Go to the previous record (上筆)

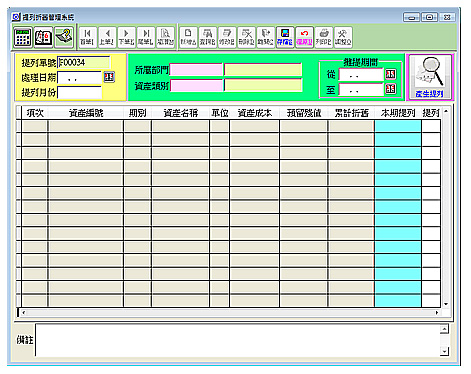[107, 37]
